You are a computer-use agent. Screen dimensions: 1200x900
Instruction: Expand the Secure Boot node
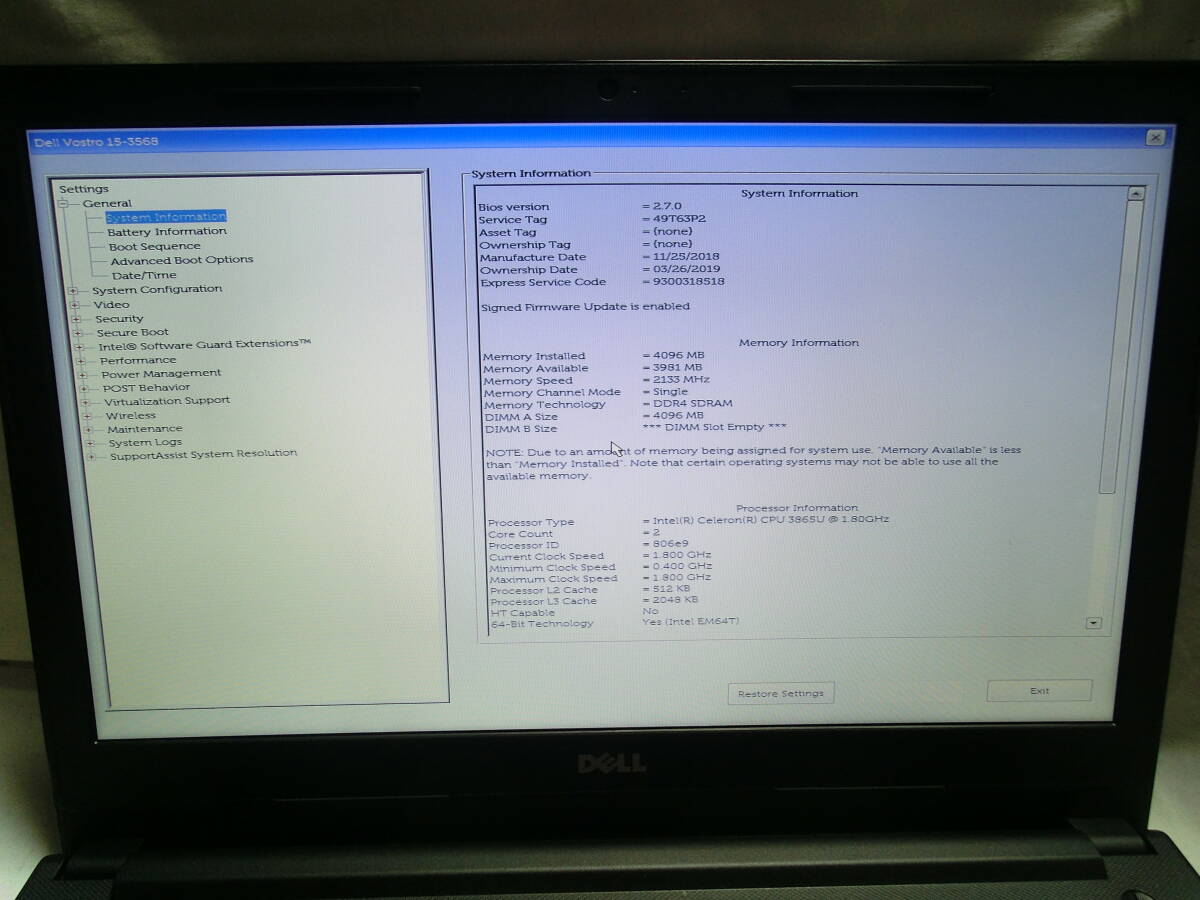tap(79, 333)
